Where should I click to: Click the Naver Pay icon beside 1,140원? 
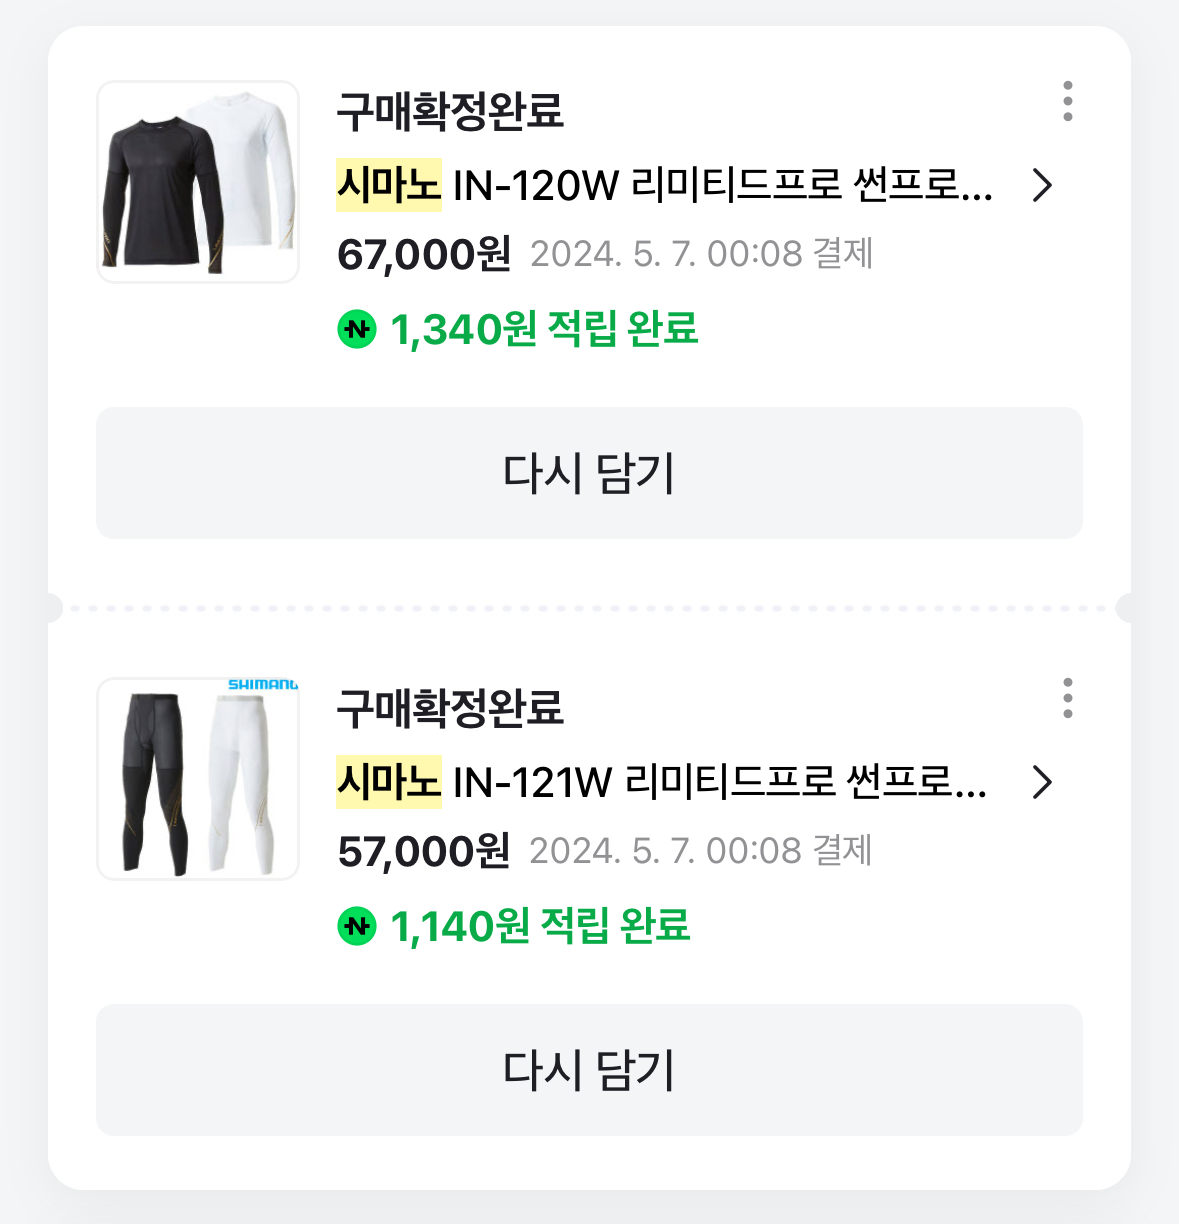pos(357,926)
